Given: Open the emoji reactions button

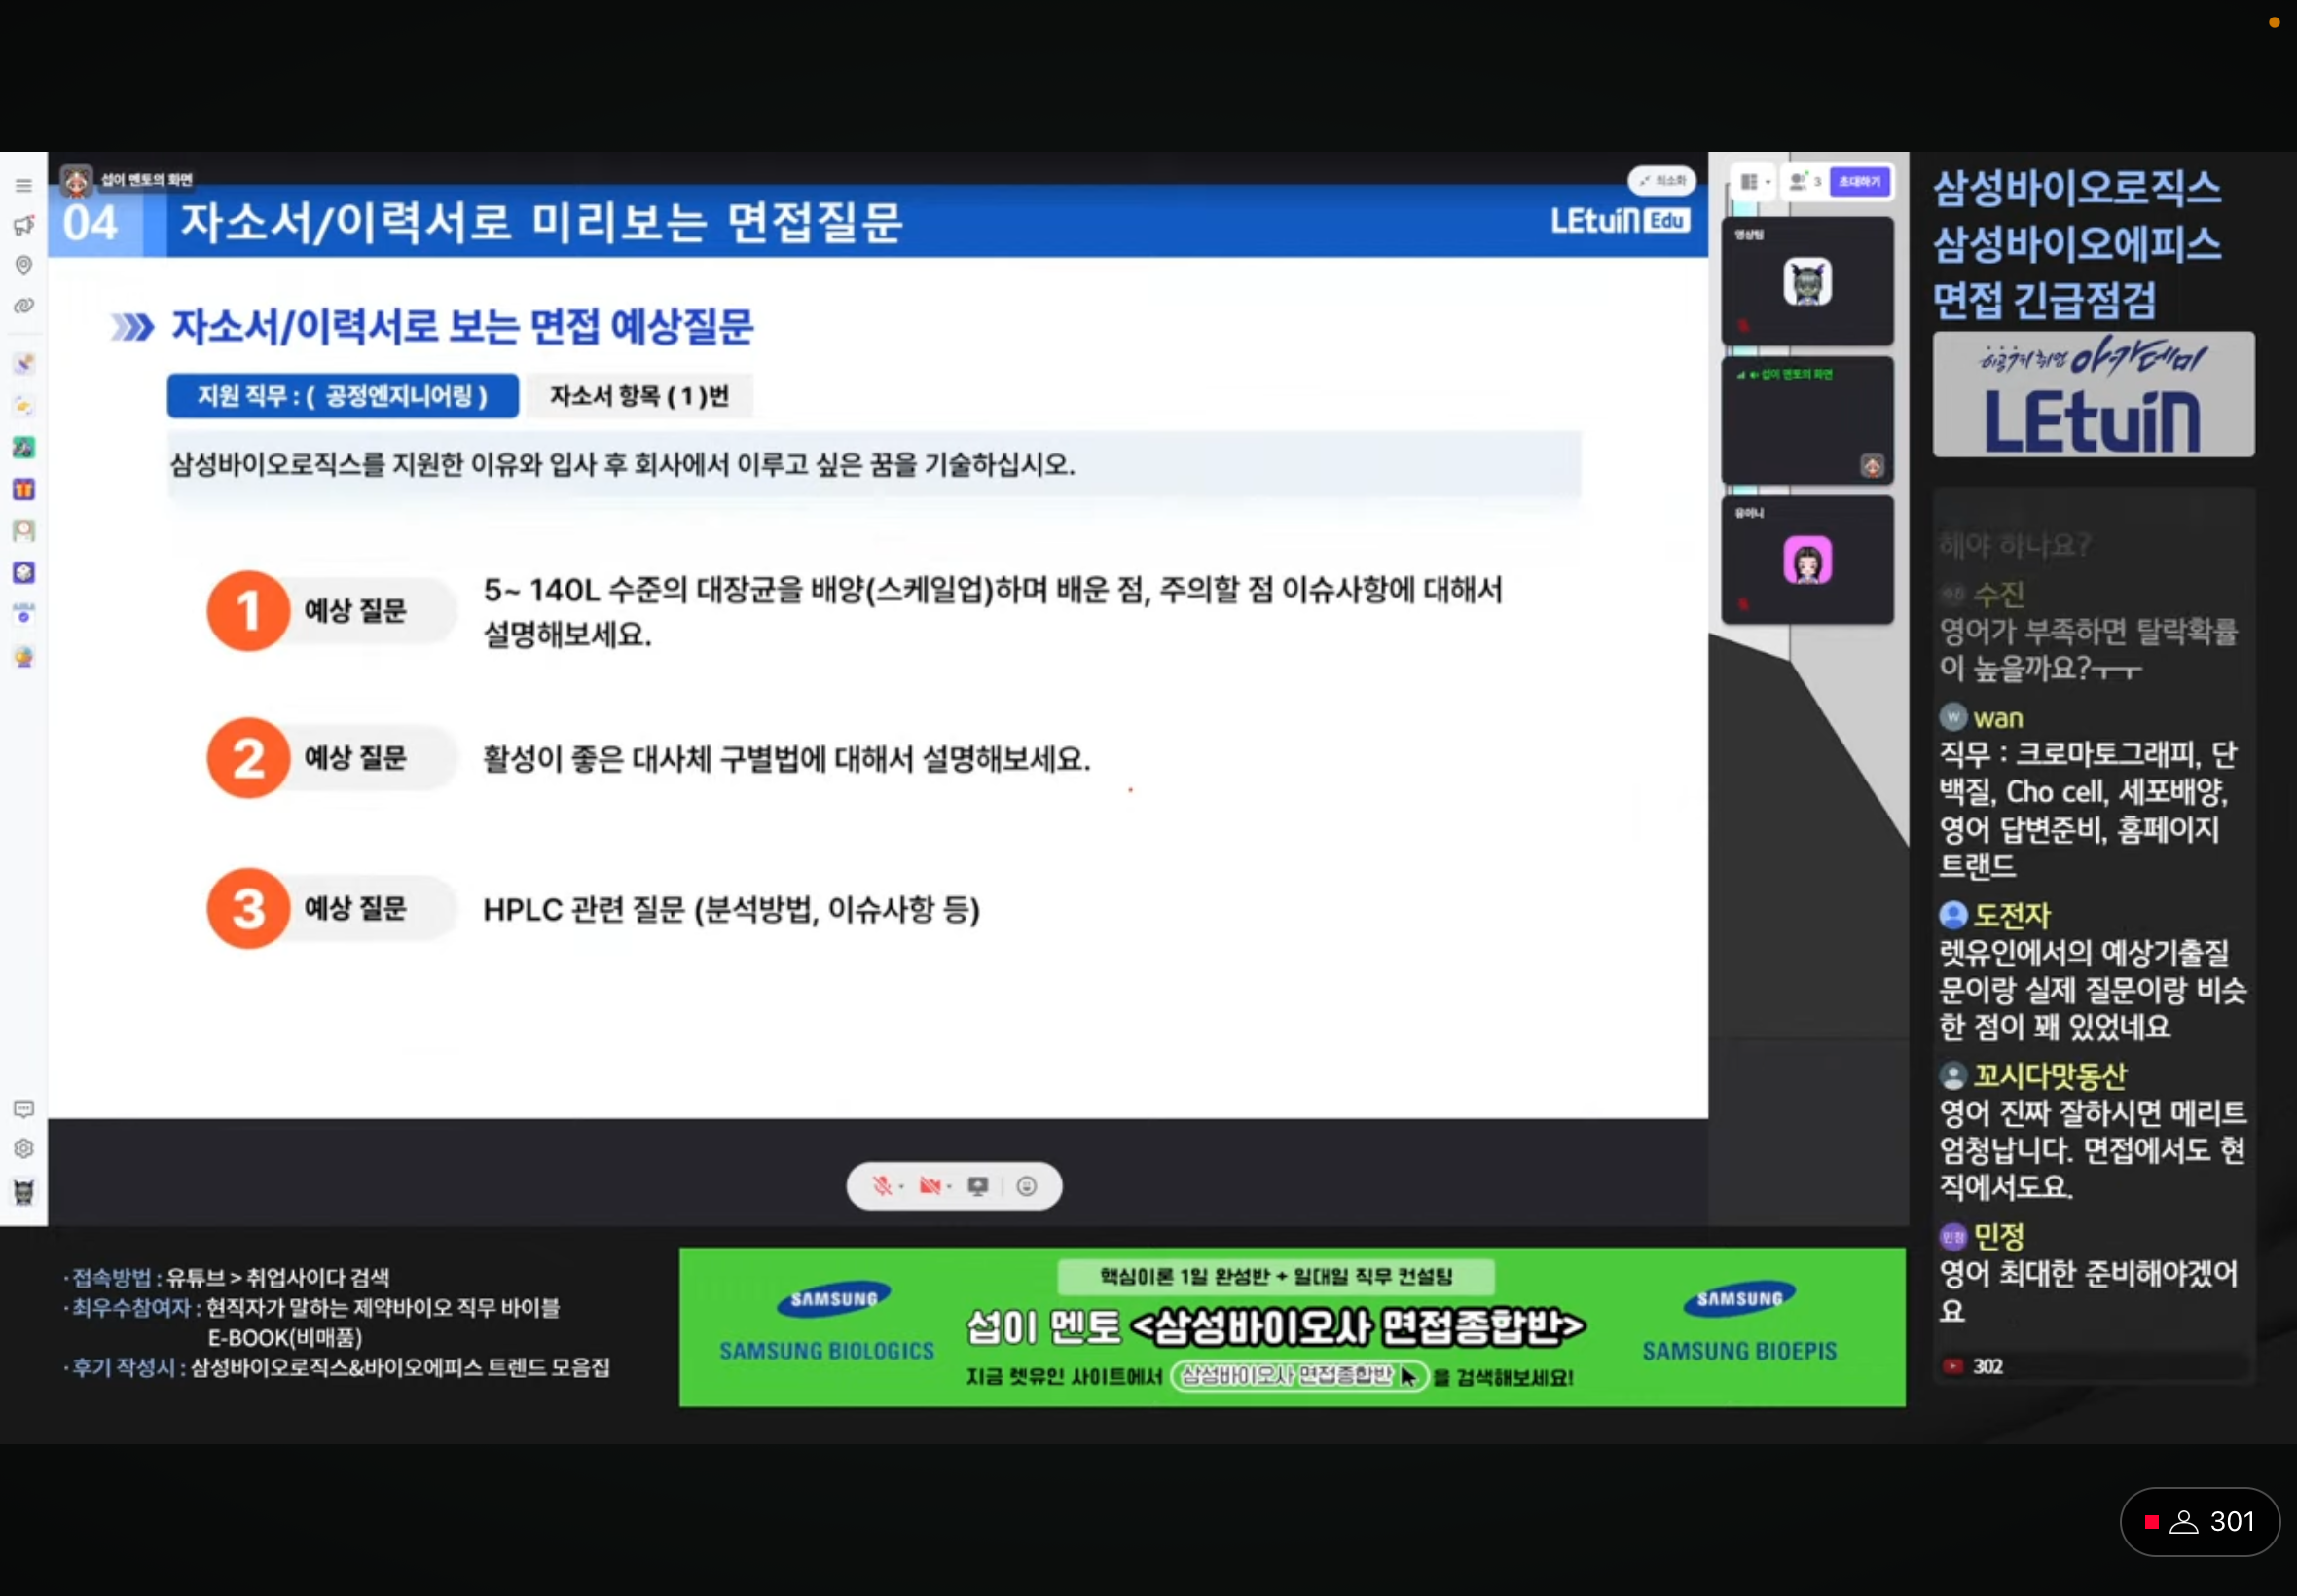Looking at the screenshot, I should 1026,1186.
